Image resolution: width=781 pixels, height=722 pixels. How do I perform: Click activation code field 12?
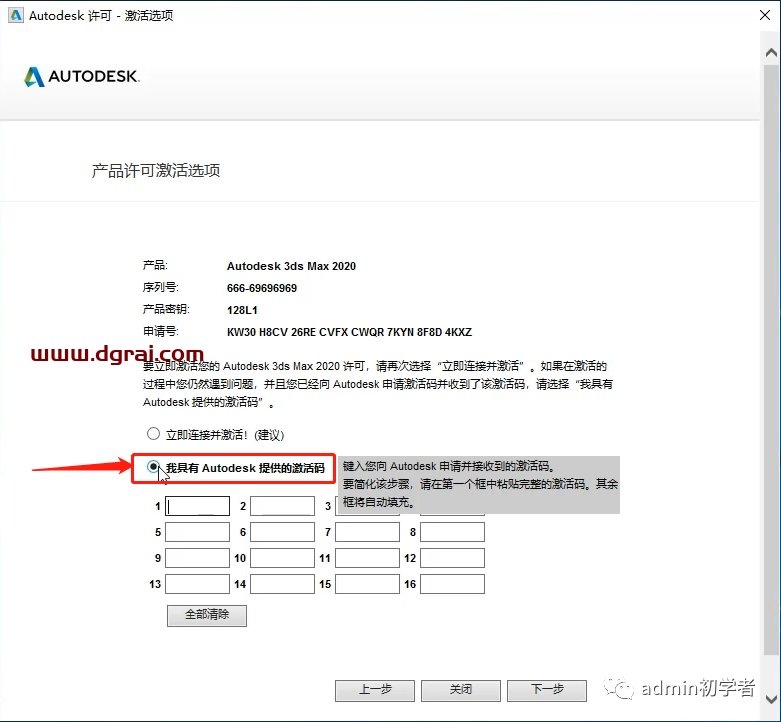click(x=452, y=558)
